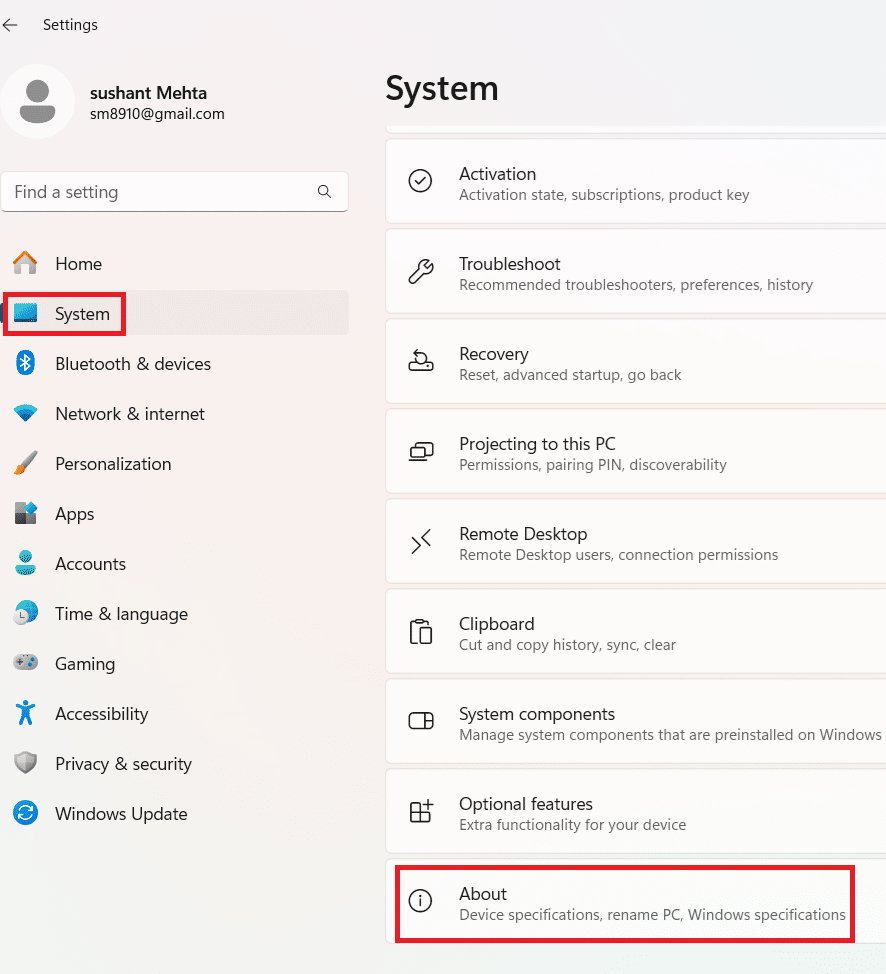Type in the Find a setting box
Screen dimensions: 886x974
tap(160, 192)
